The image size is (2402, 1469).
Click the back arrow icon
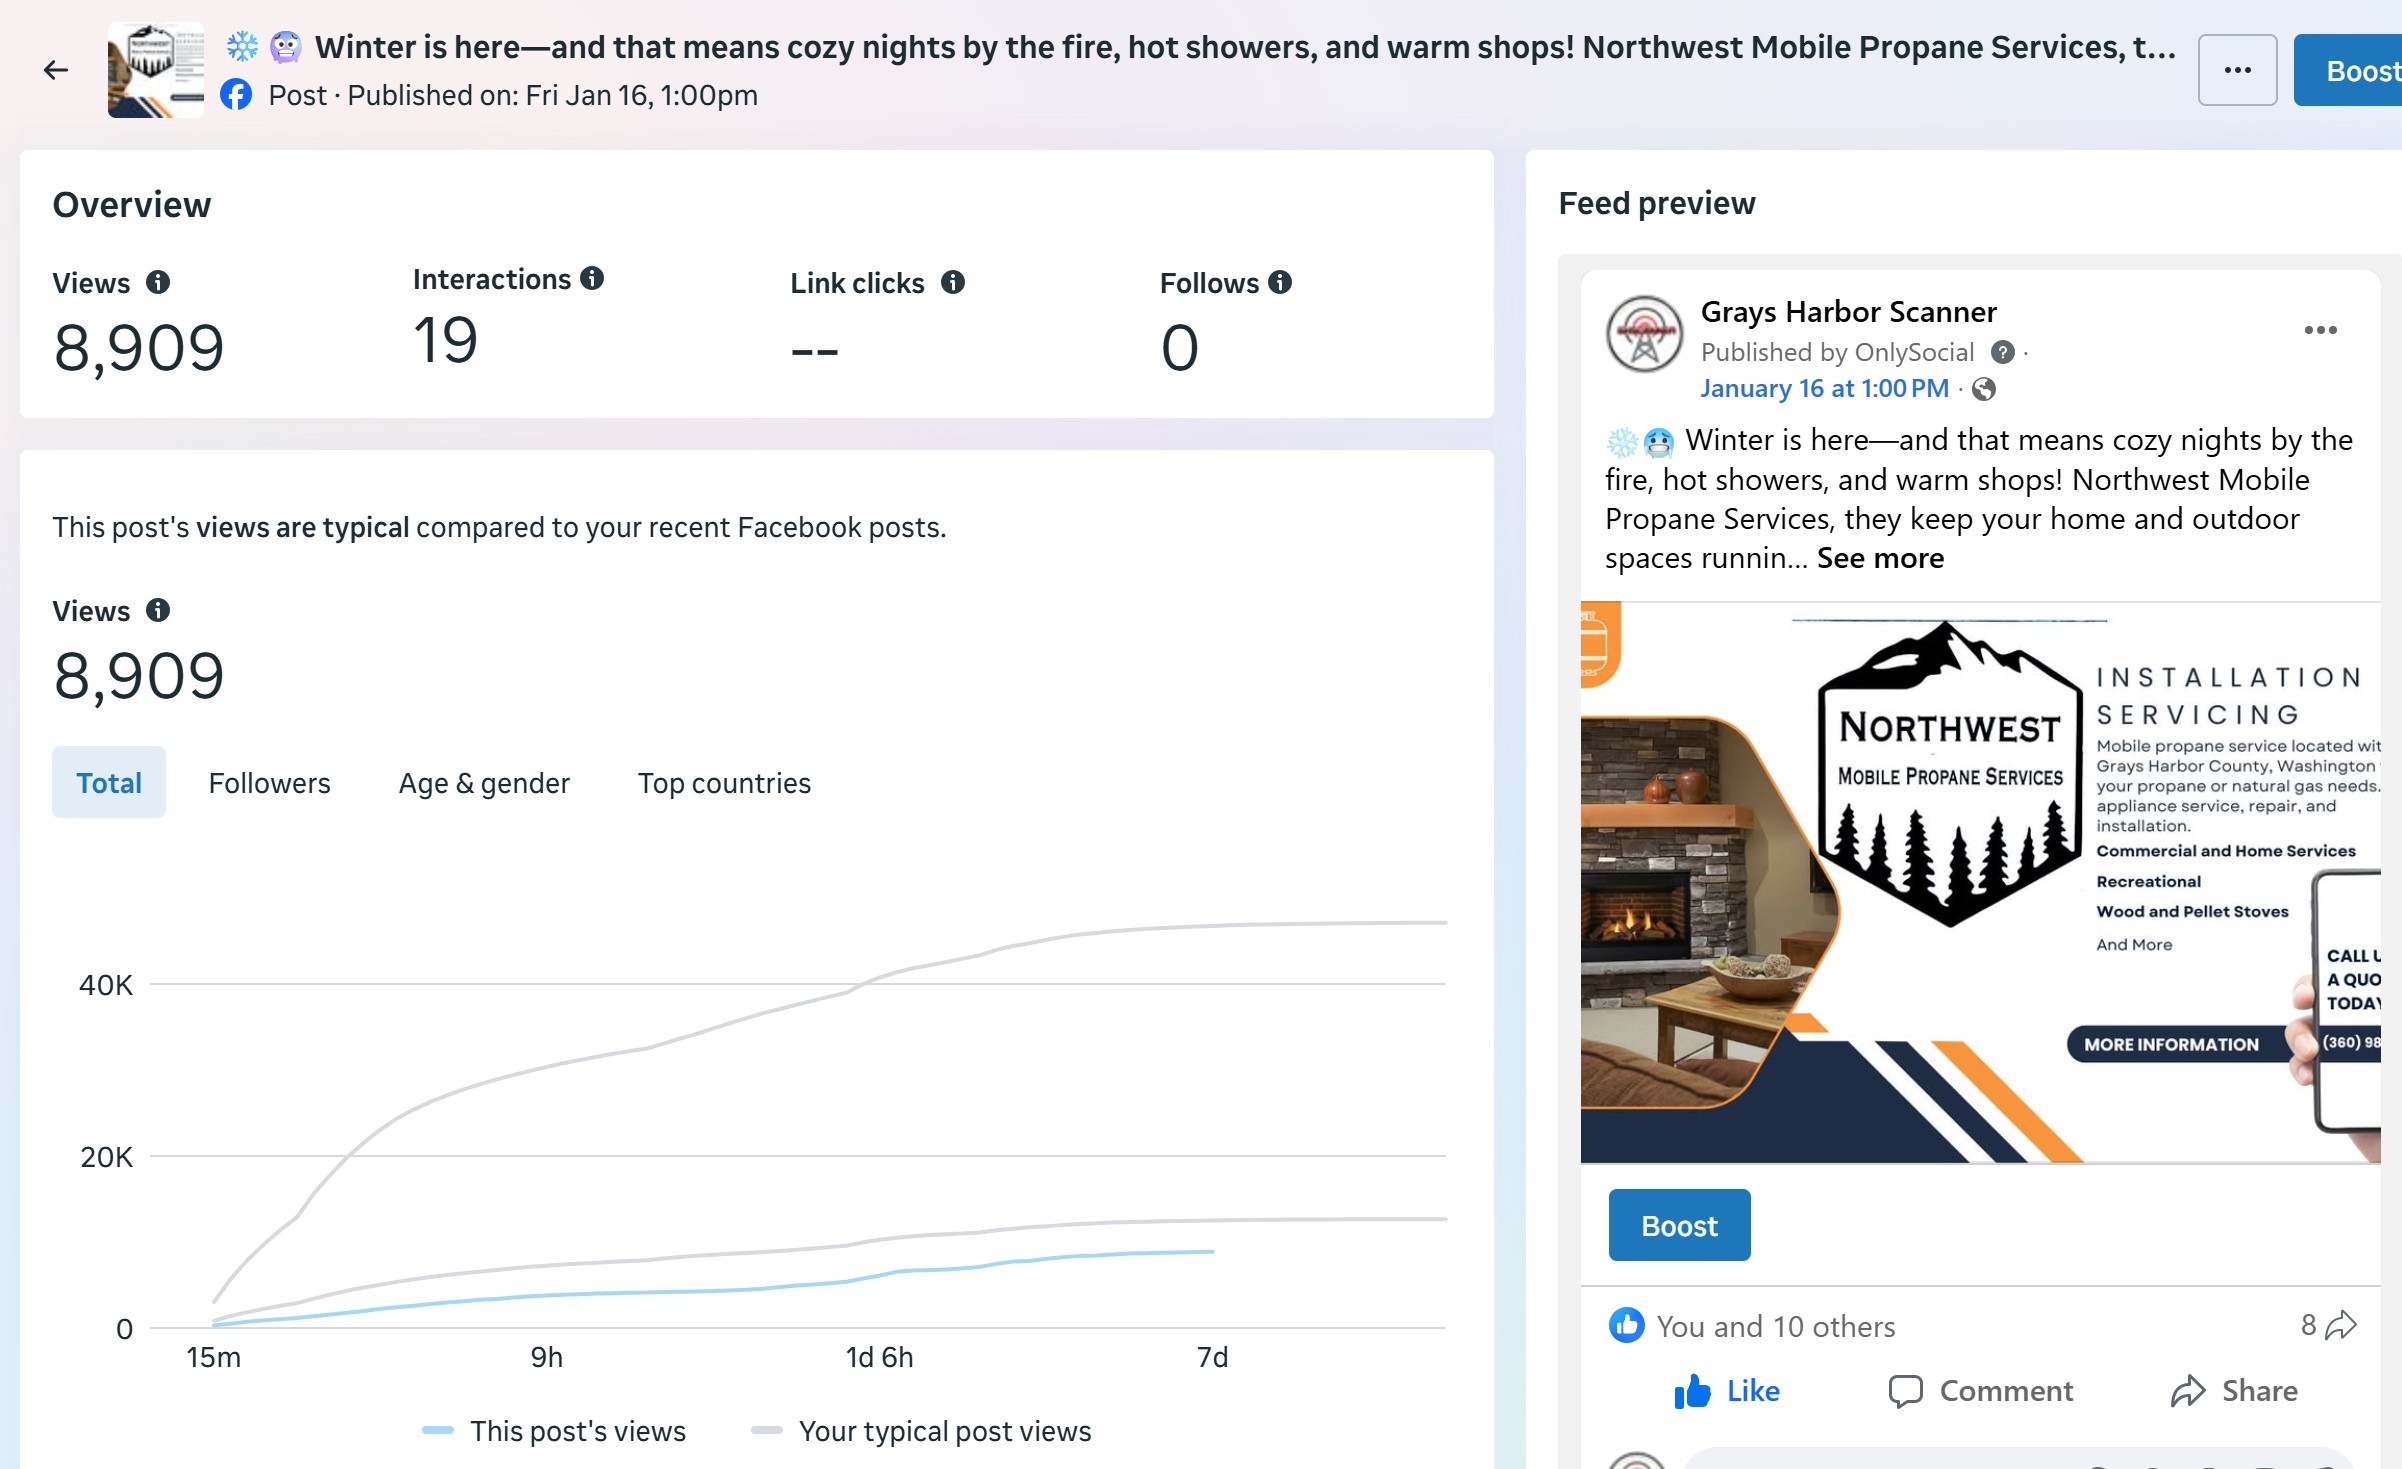pyautogui.click(x=56, y=70)
